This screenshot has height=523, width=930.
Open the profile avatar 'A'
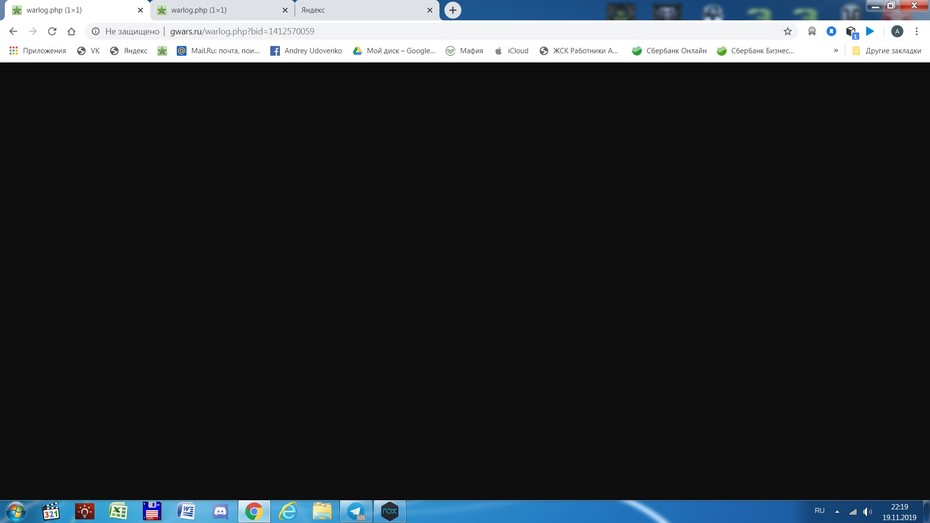[897, 31]
